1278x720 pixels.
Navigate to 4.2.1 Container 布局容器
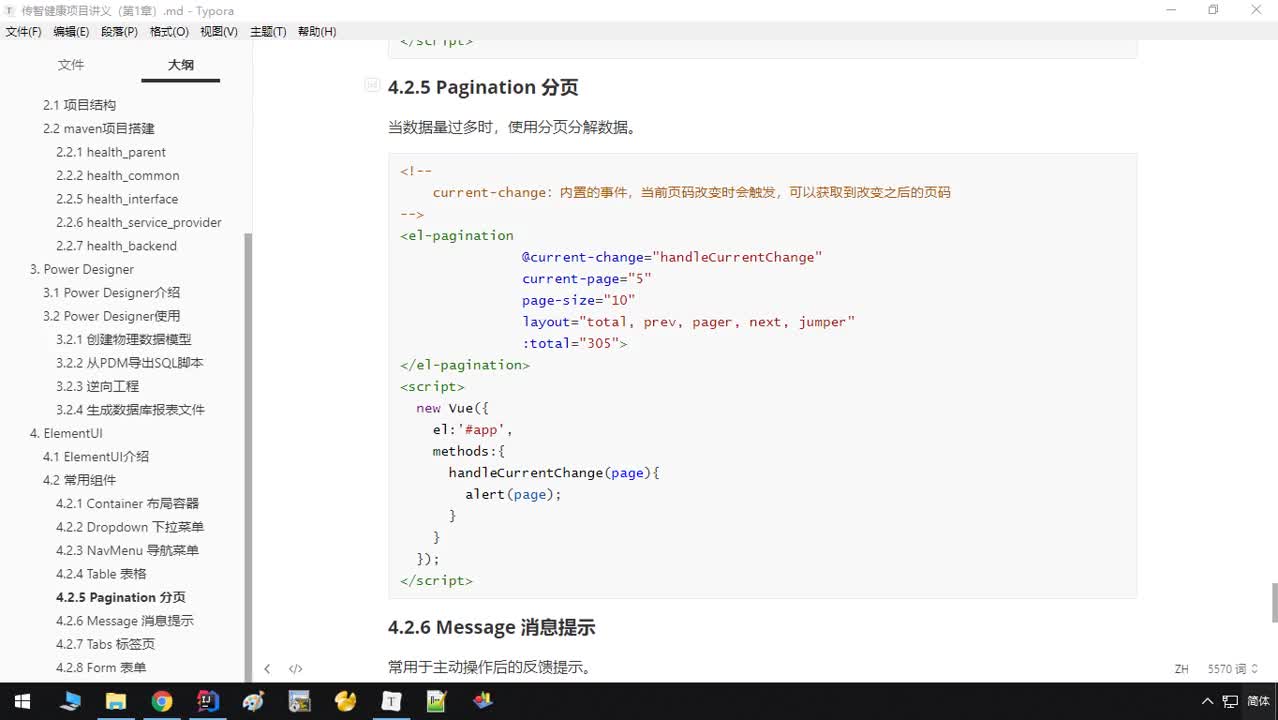128,504
